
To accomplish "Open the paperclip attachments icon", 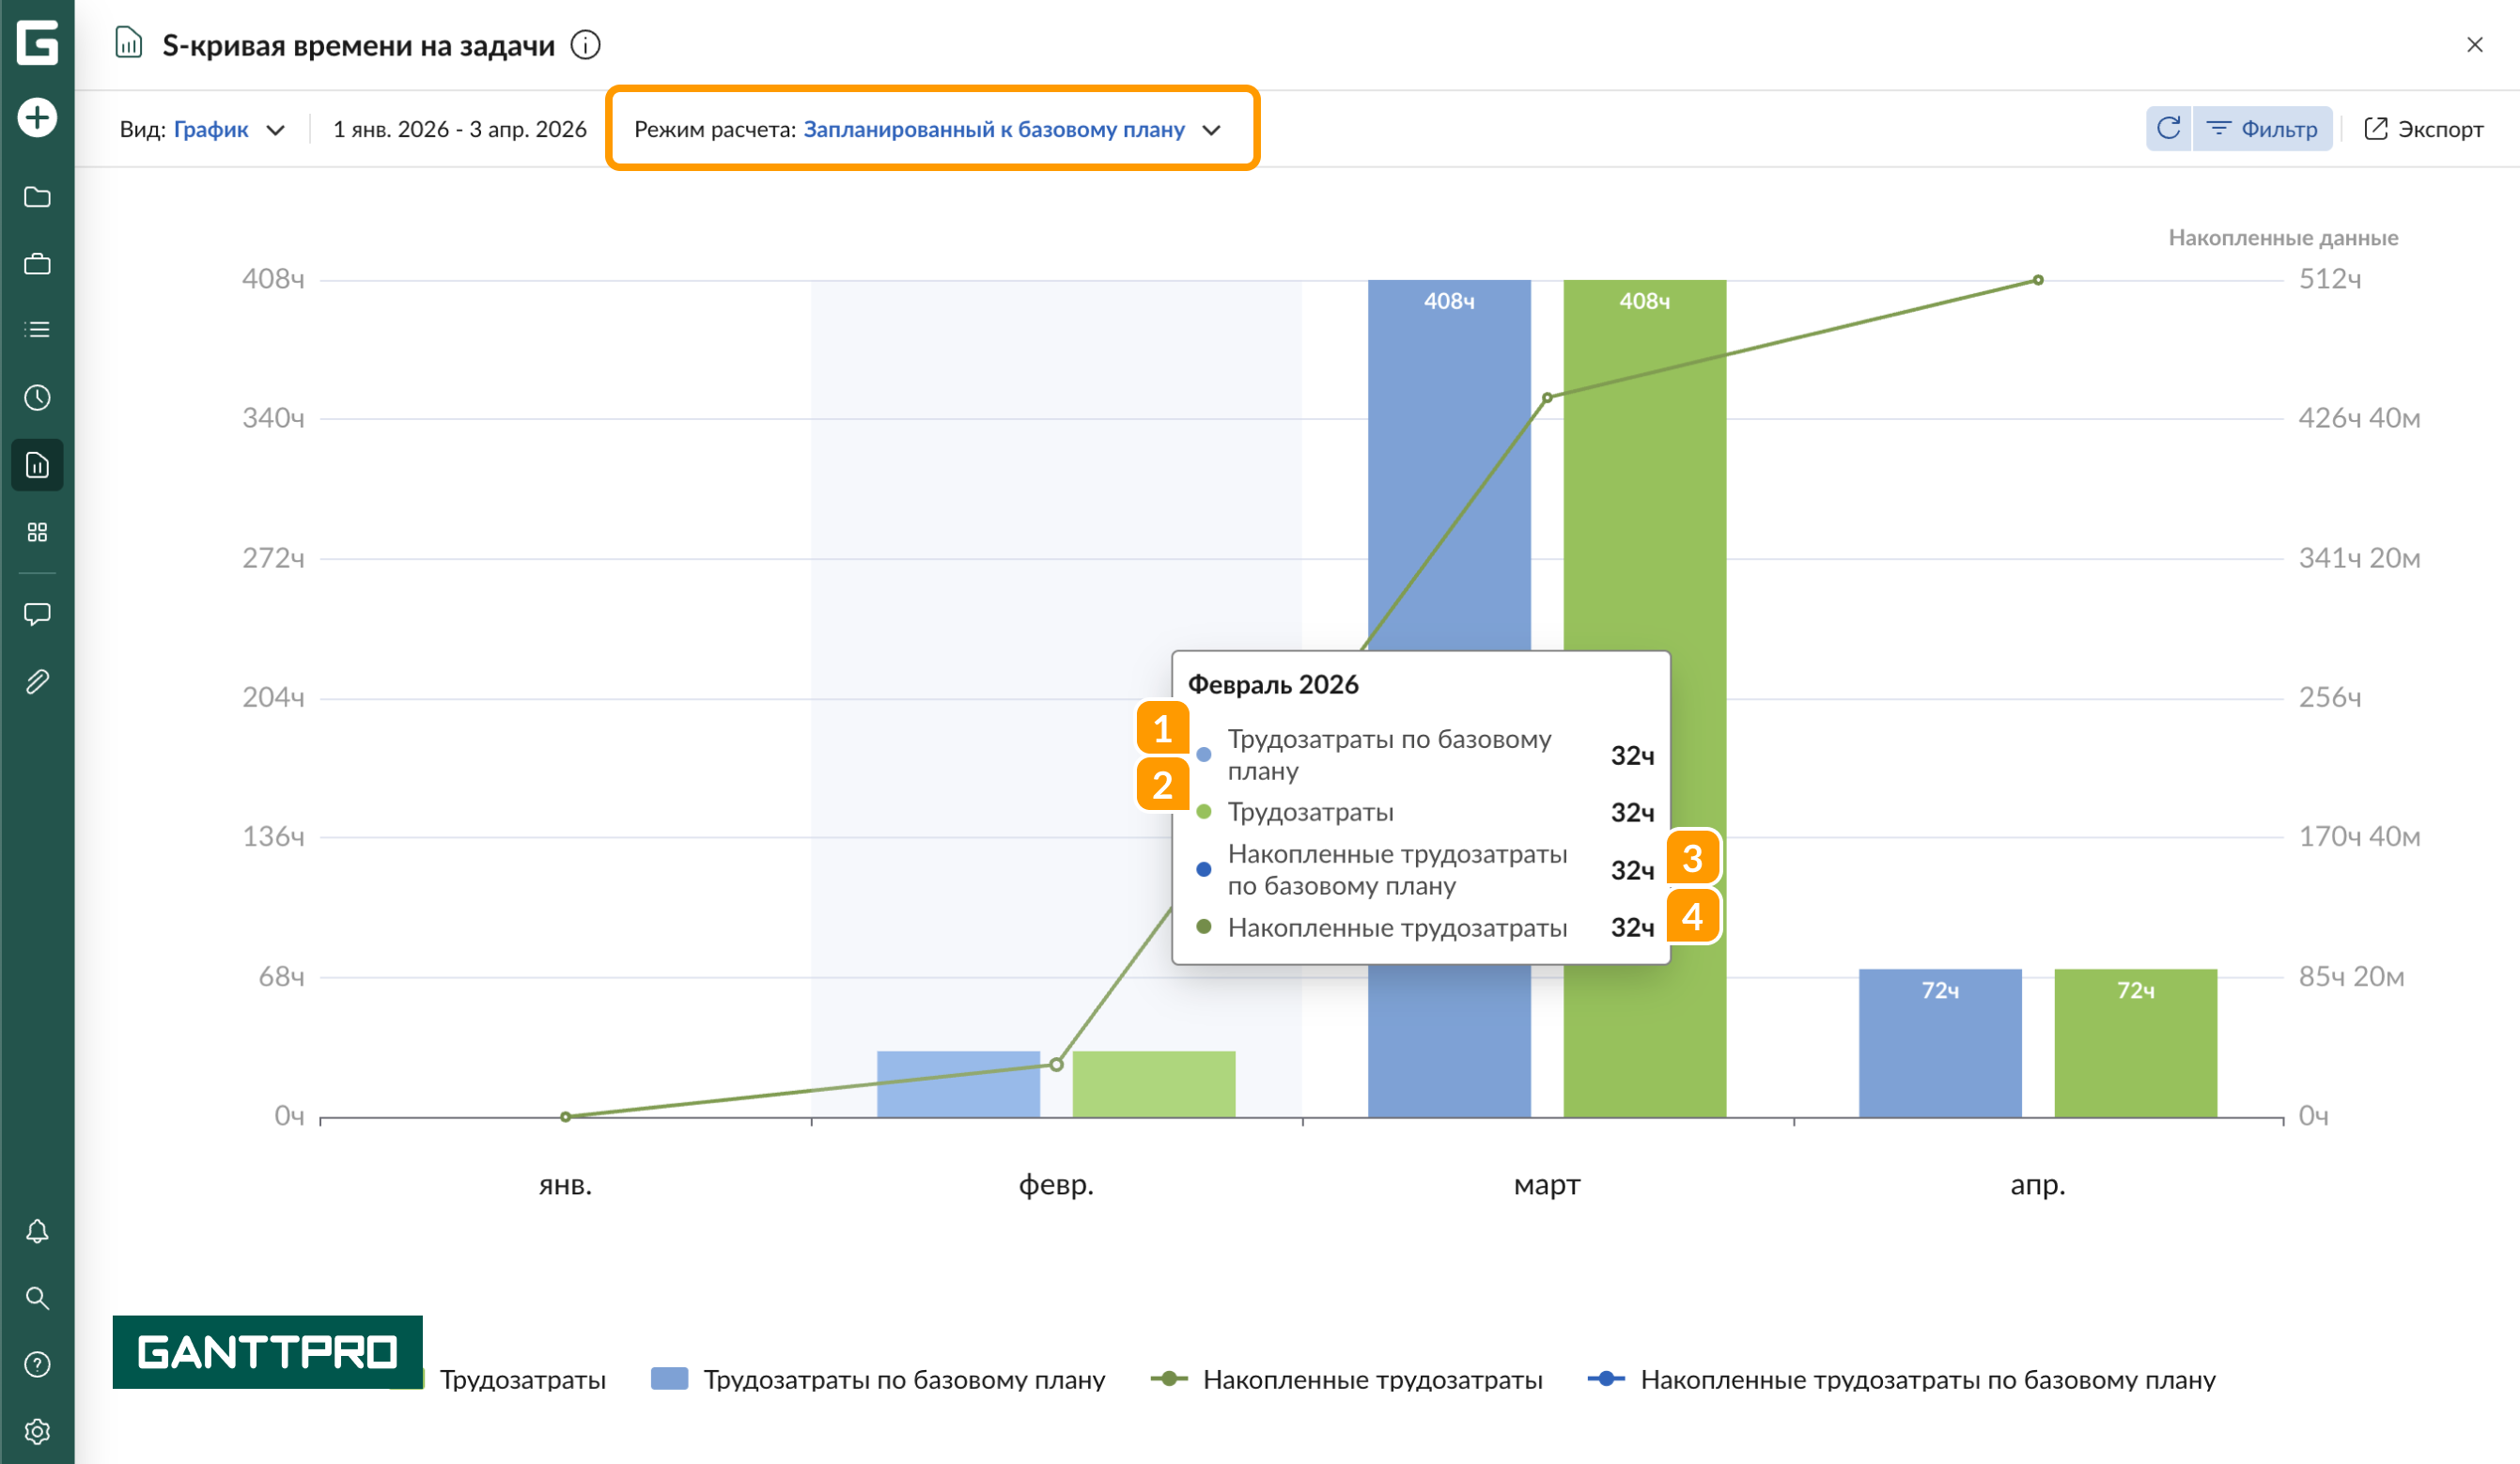I will [x=37, y=682].
